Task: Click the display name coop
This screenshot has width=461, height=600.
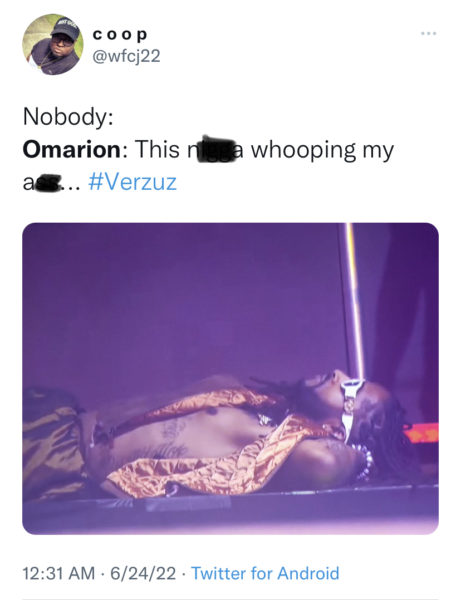Action: click(120, 35)
